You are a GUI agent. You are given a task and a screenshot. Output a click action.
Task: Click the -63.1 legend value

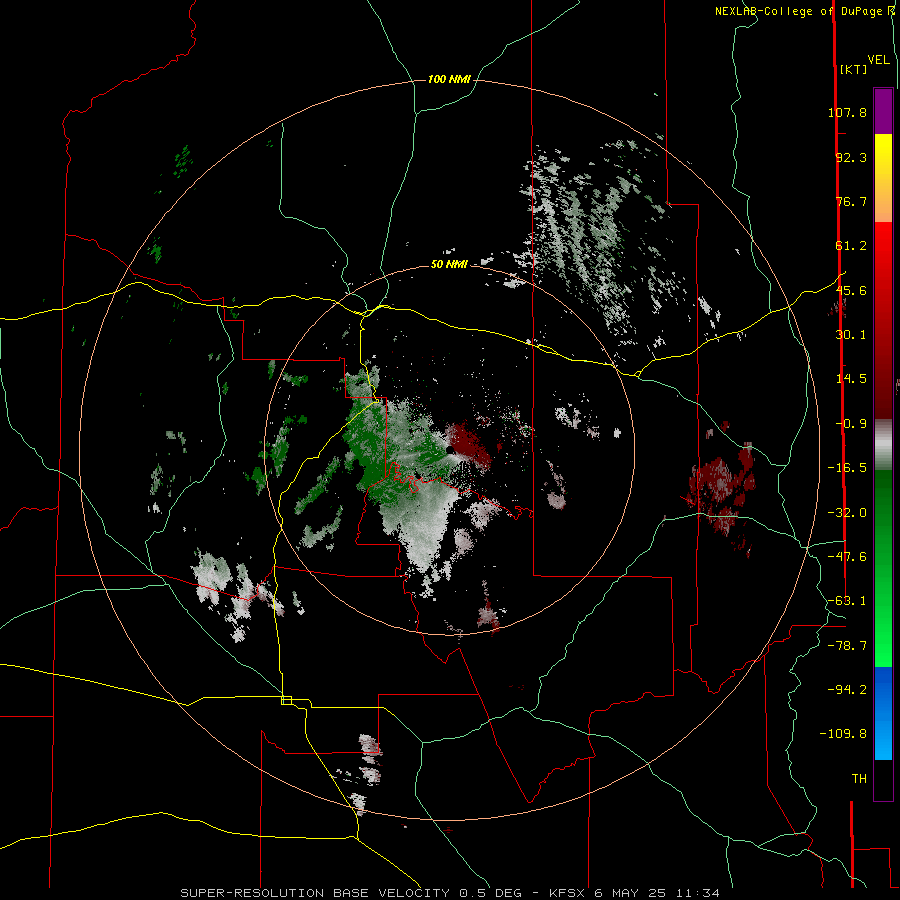(847, 601)
